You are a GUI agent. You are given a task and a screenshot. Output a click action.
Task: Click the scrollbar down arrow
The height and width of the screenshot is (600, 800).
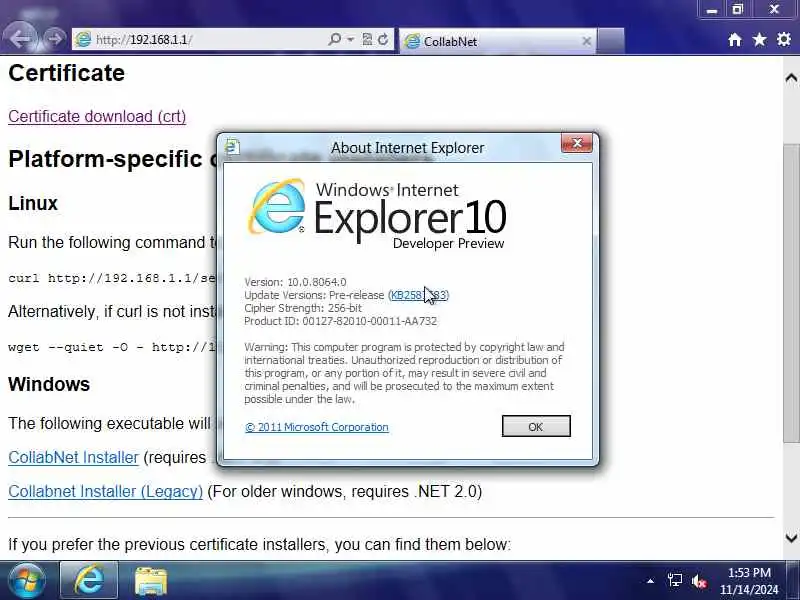(791, 537)
